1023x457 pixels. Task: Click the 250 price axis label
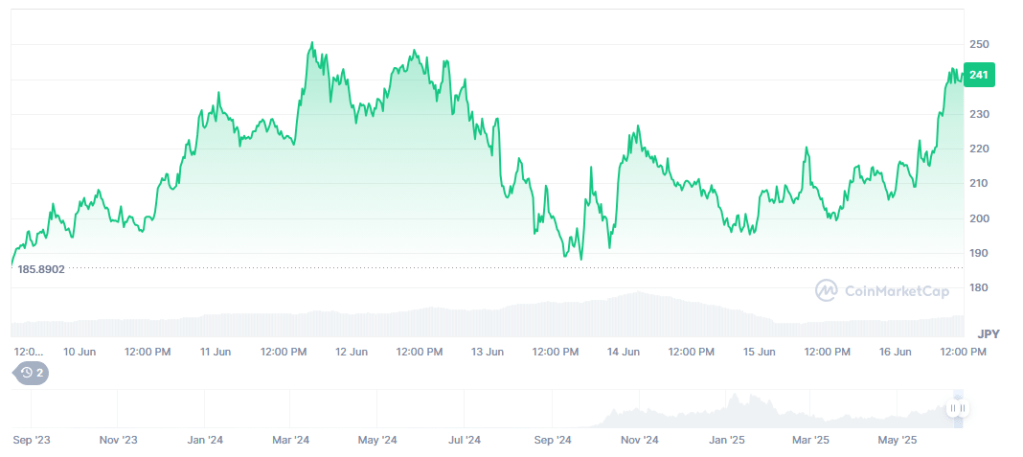(x=979, y=45)
